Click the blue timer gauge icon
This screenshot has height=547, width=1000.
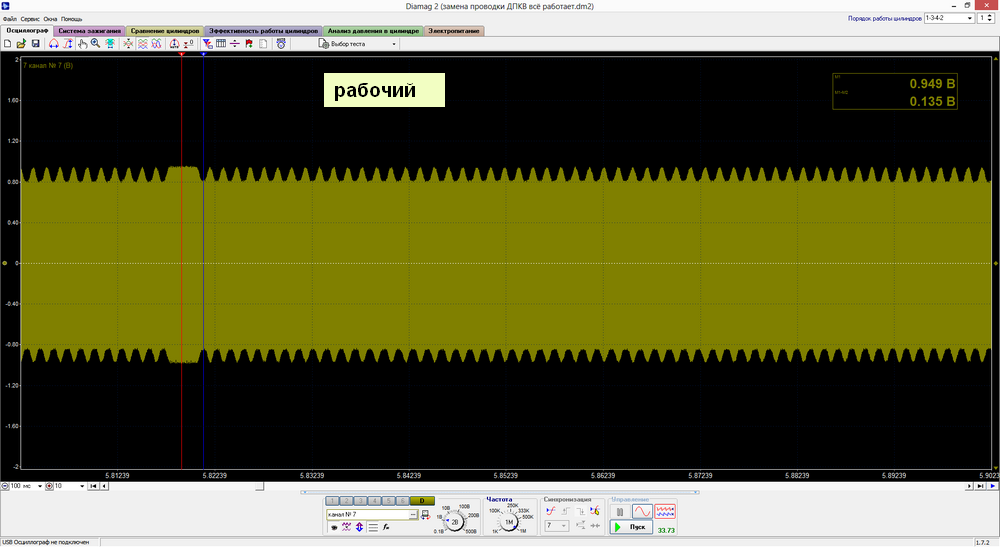point(281,43)
